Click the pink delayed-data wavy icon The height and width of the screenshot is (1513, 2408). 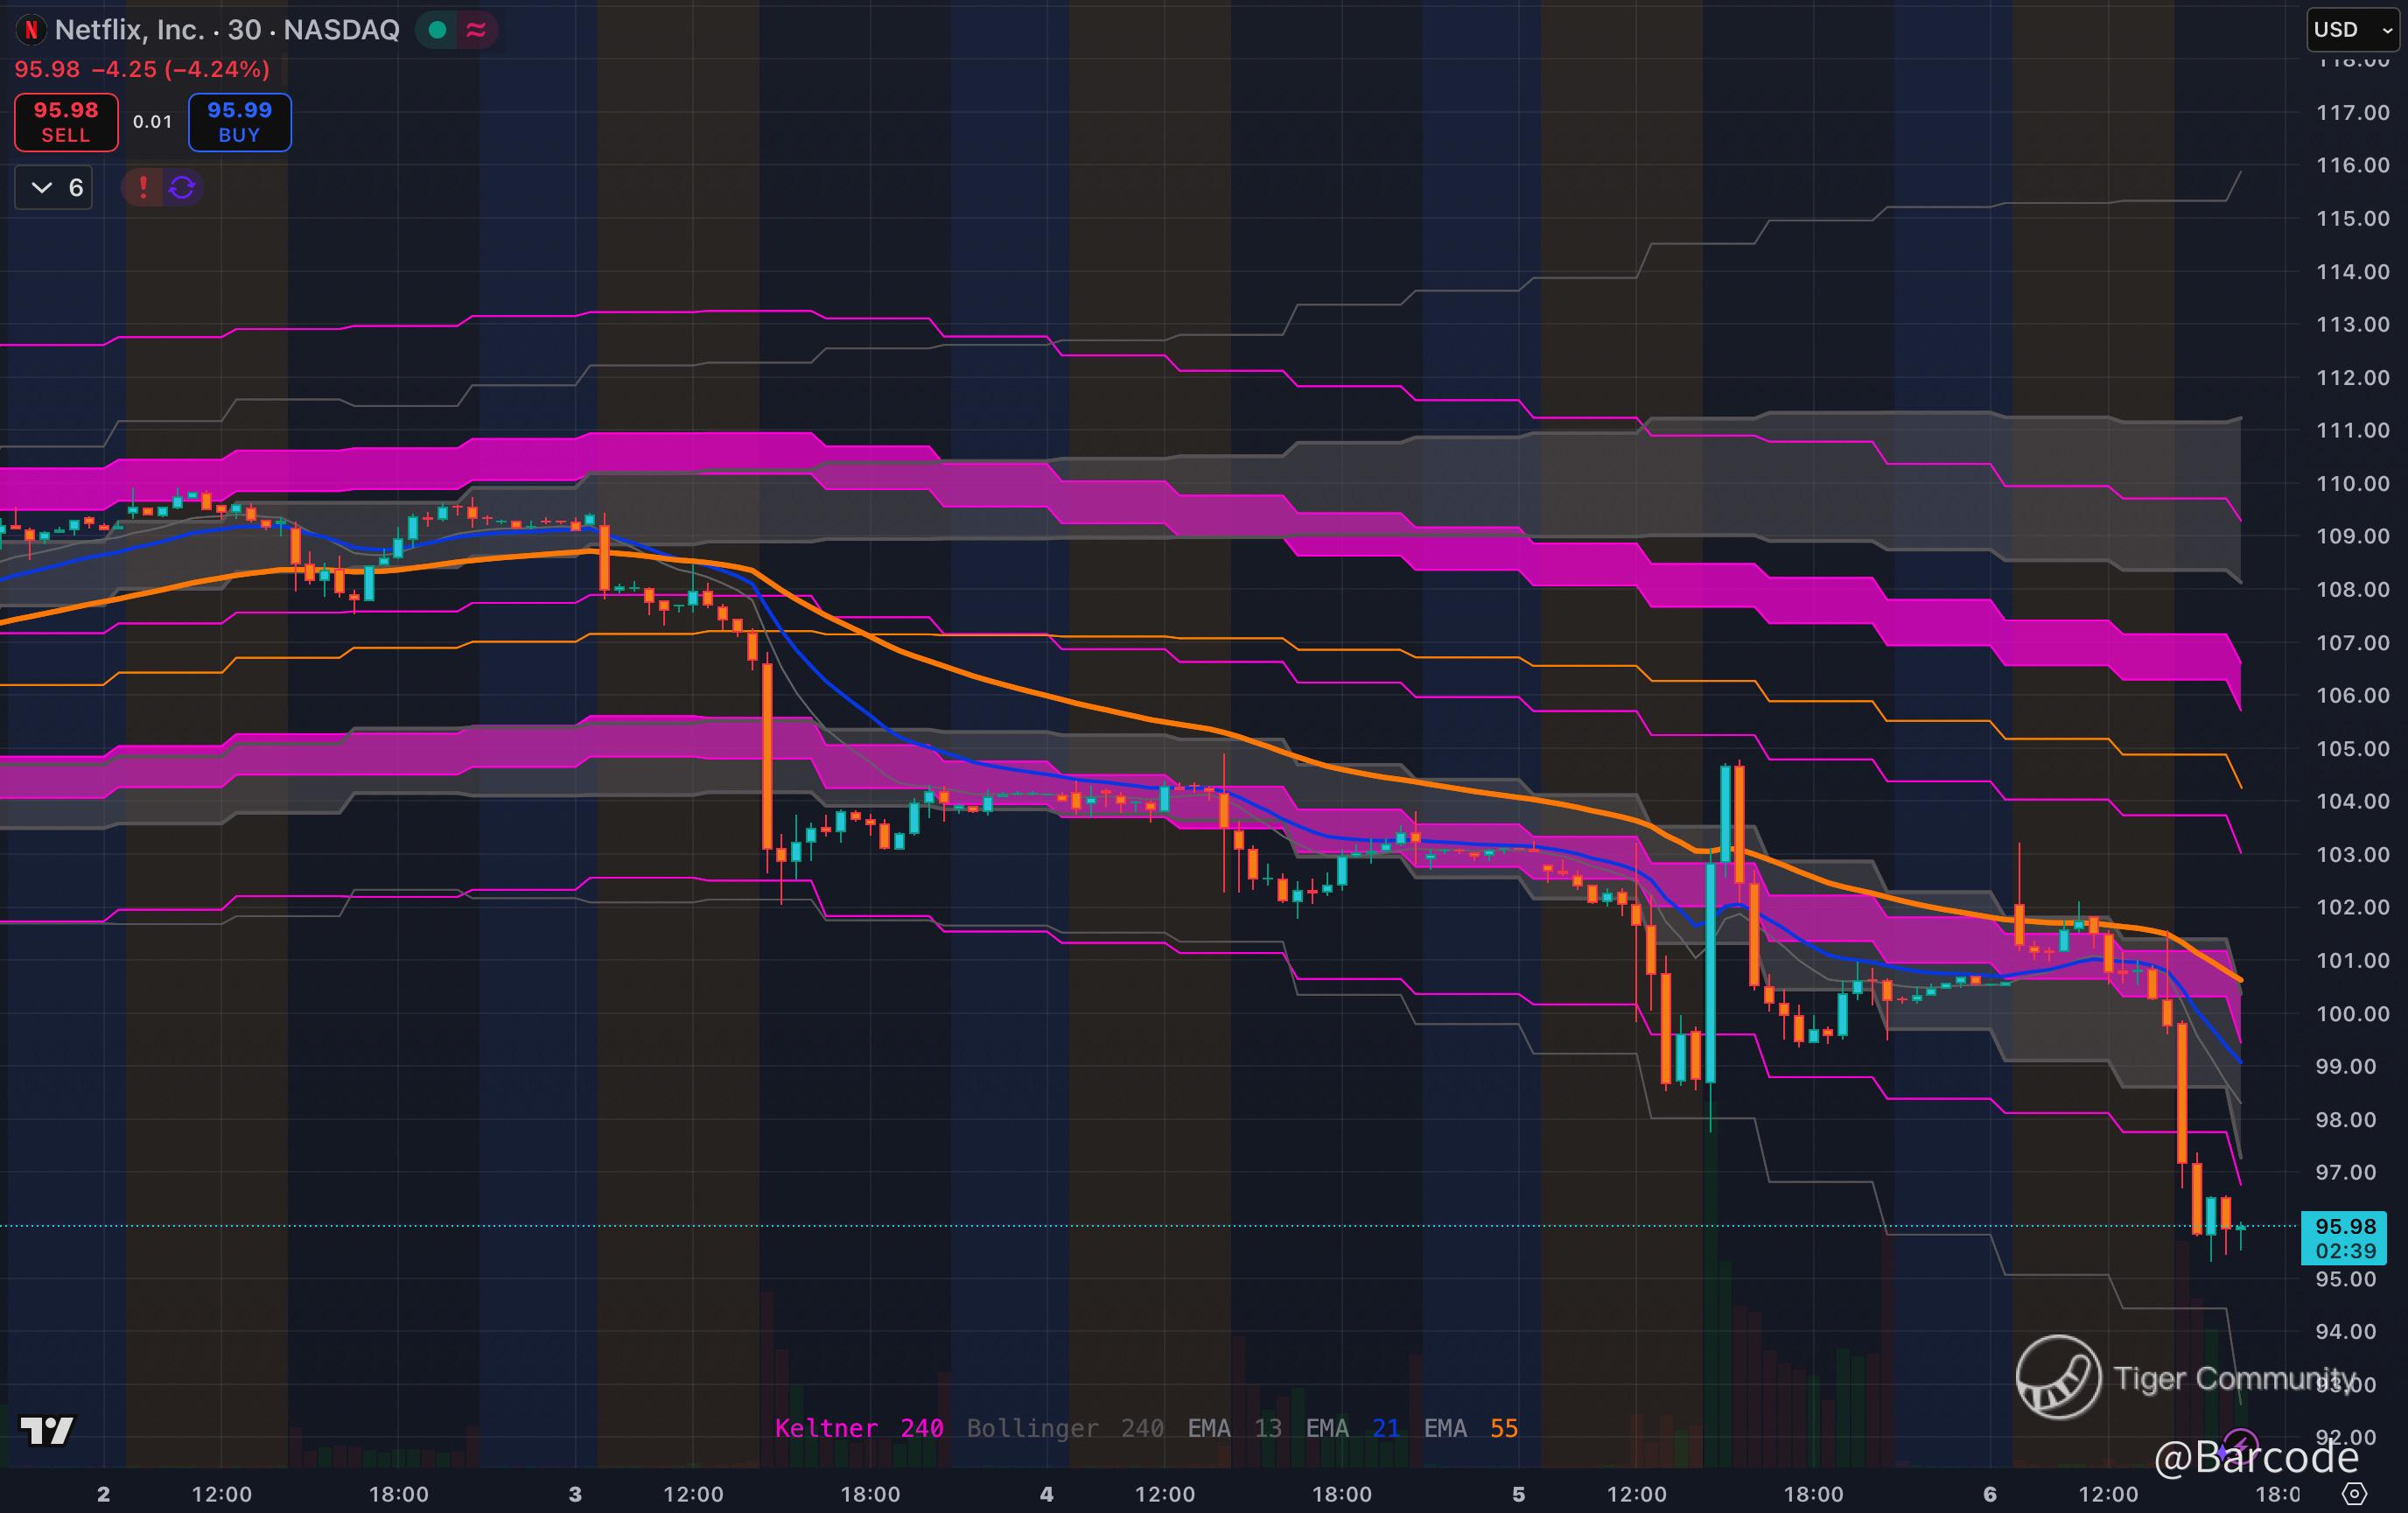click(477, 30)
